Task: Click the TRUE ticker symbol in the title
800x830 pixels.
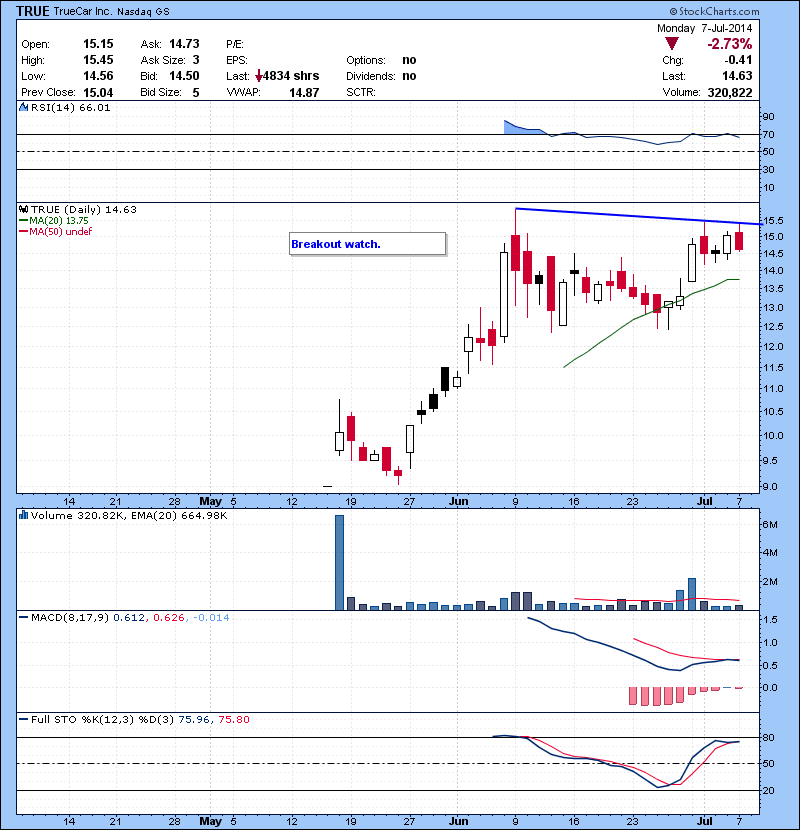Action: click(33, 11)
